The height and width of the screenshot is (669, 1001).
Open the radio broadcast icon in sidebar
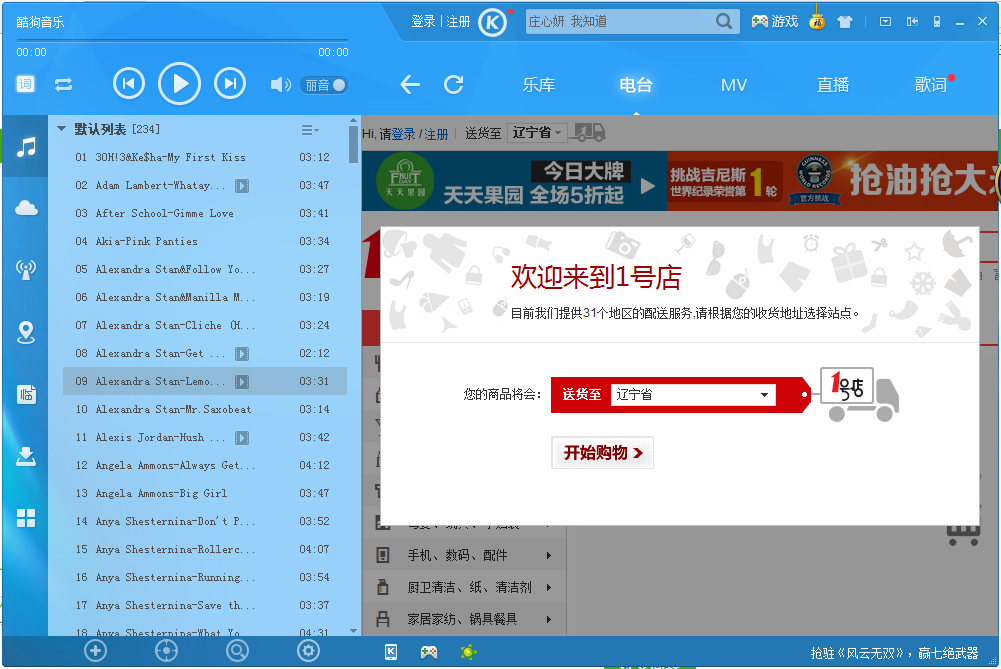[x=26, y=268]
